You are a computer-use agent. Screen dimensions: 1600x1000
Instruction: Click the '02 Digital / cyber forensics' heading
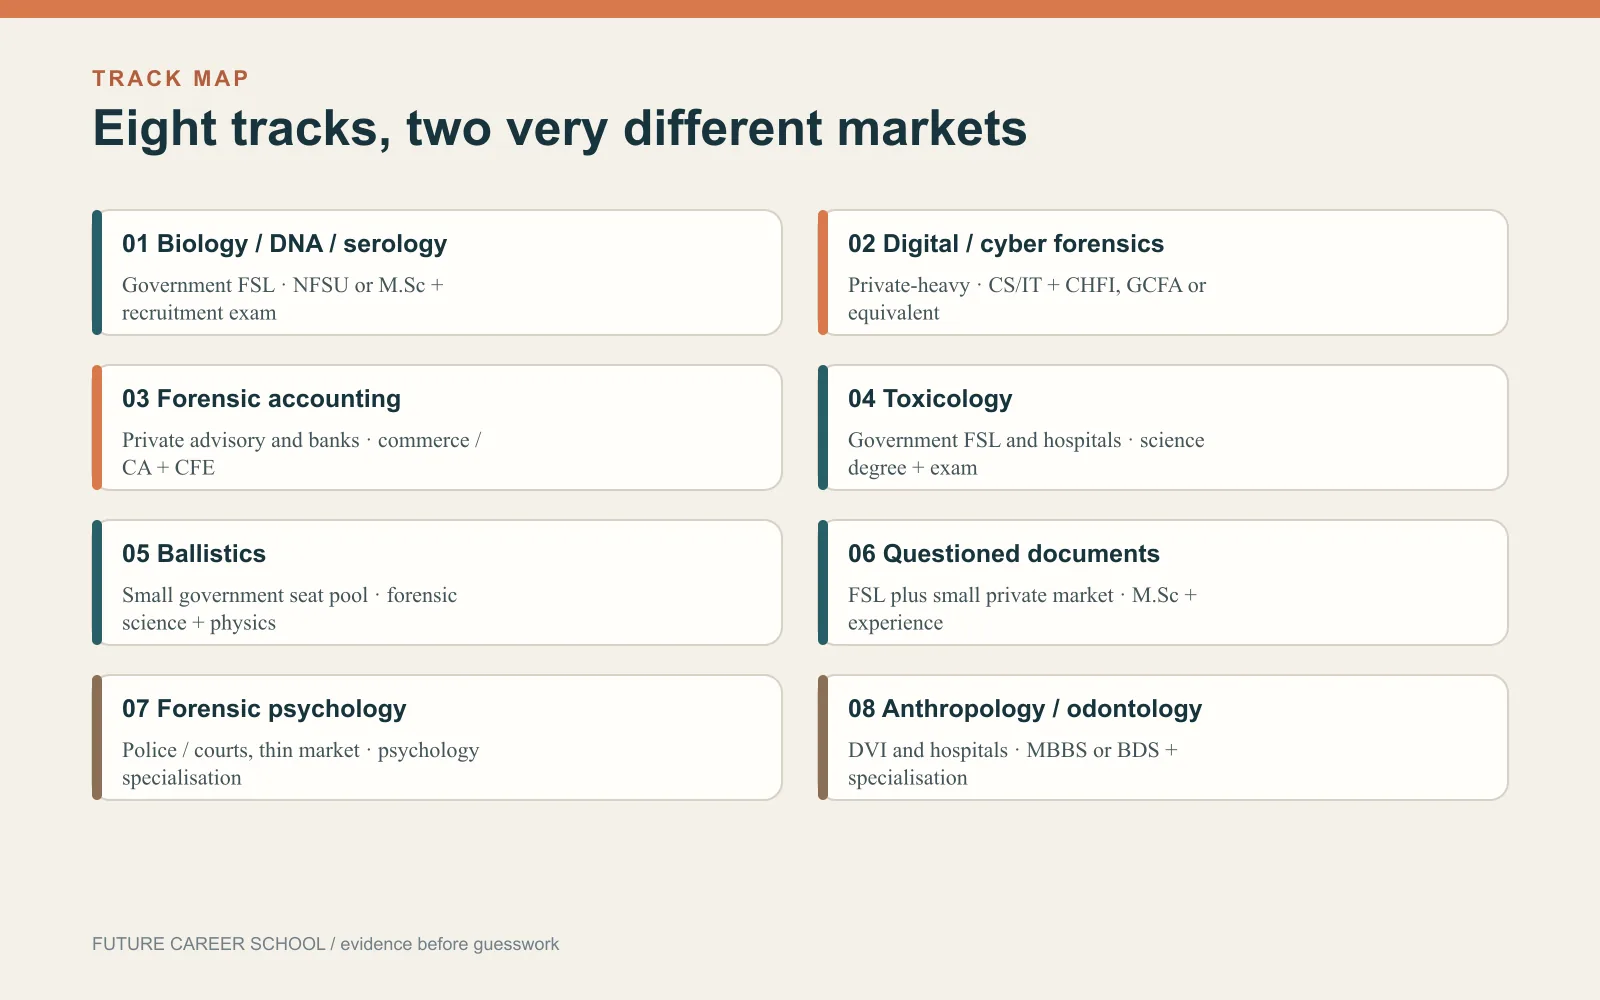tap(1006, 244)
